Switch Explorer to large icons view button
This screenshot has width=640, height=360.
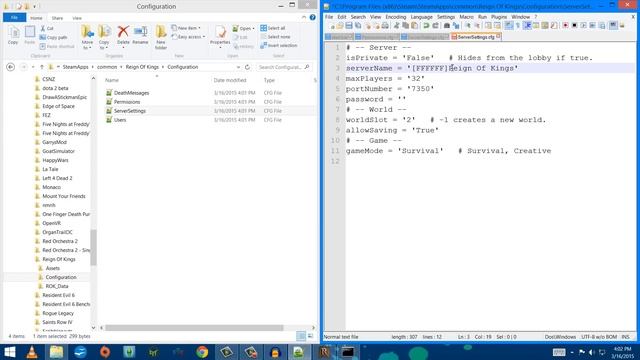[311, 336]
